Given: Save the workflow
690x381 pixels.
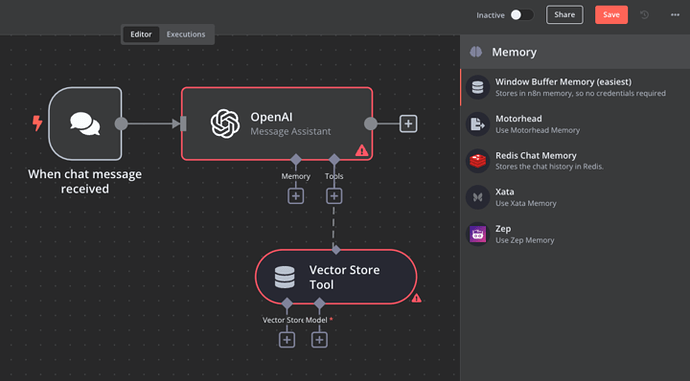Looking at the screenshot, I should pyautogui.click(x=611, y=15).
